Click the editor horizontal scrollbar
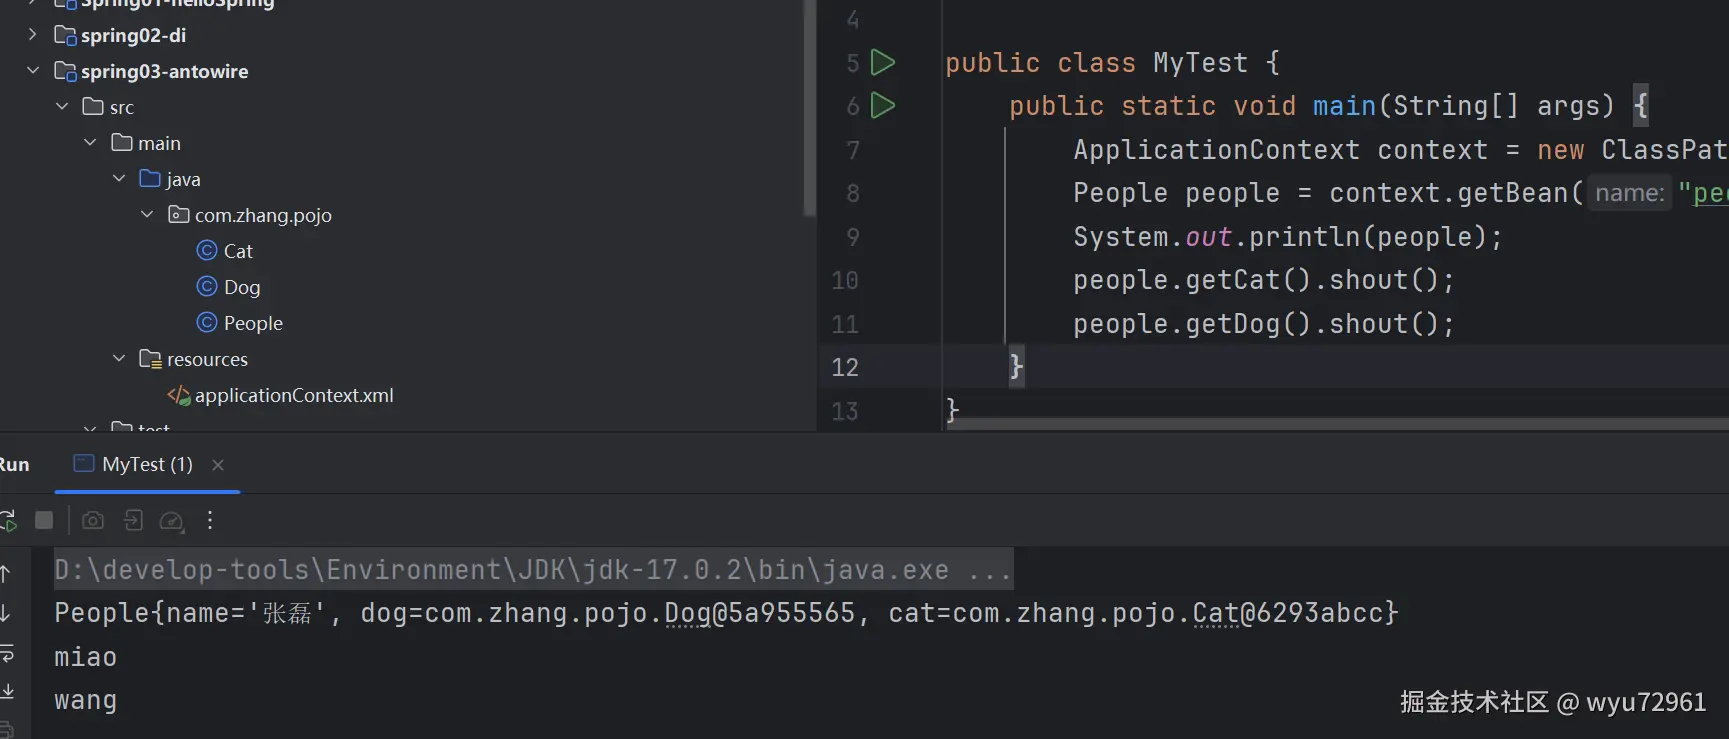Image resolution: width=1729 pixels, height=739 pixels. (1338, 424)
